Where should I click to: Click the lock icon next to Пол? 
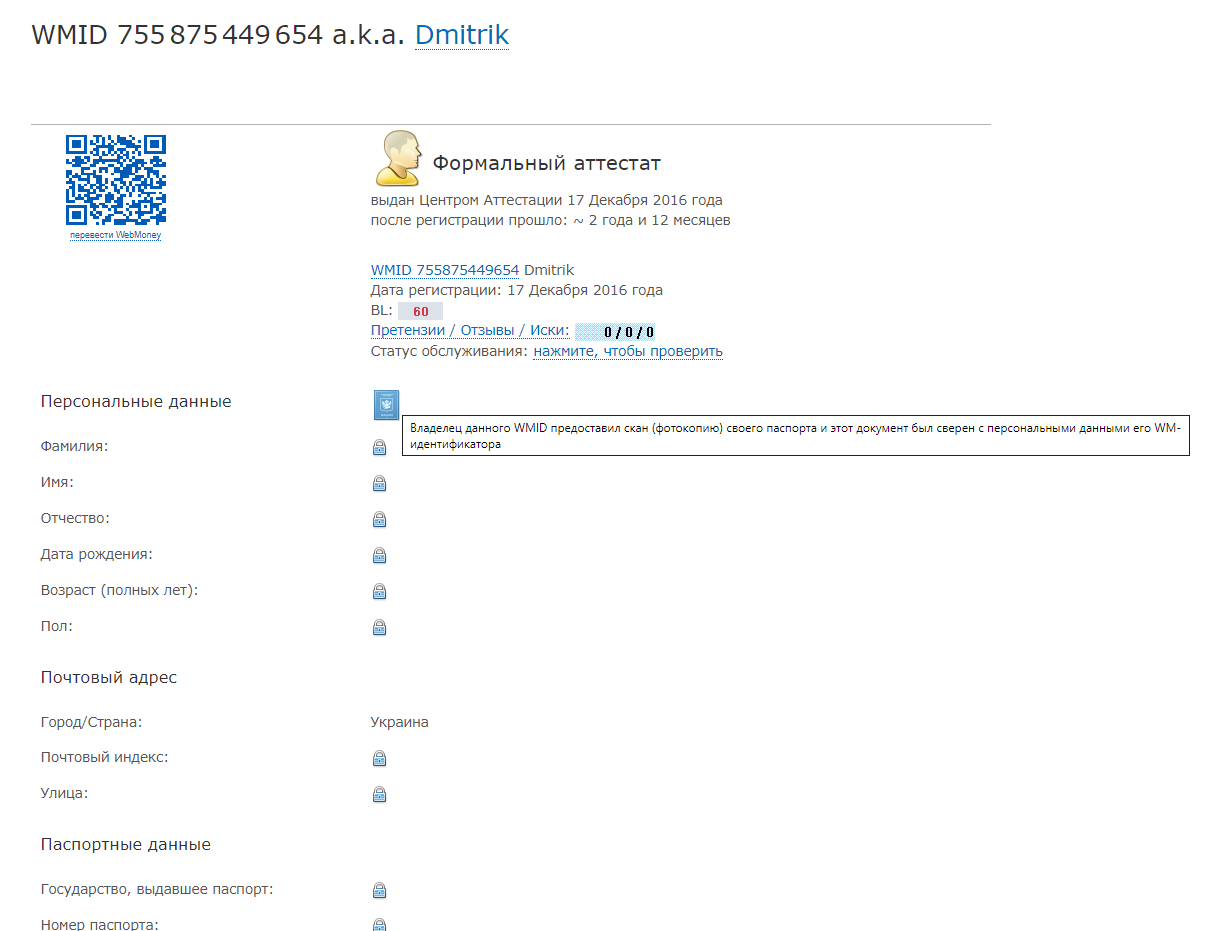380,627
